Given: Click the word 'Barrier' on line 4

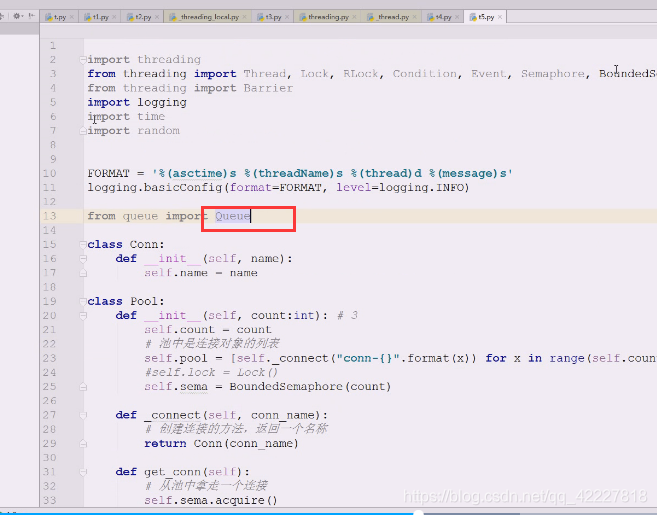Looking at the screenshot, I should (268, 88).
